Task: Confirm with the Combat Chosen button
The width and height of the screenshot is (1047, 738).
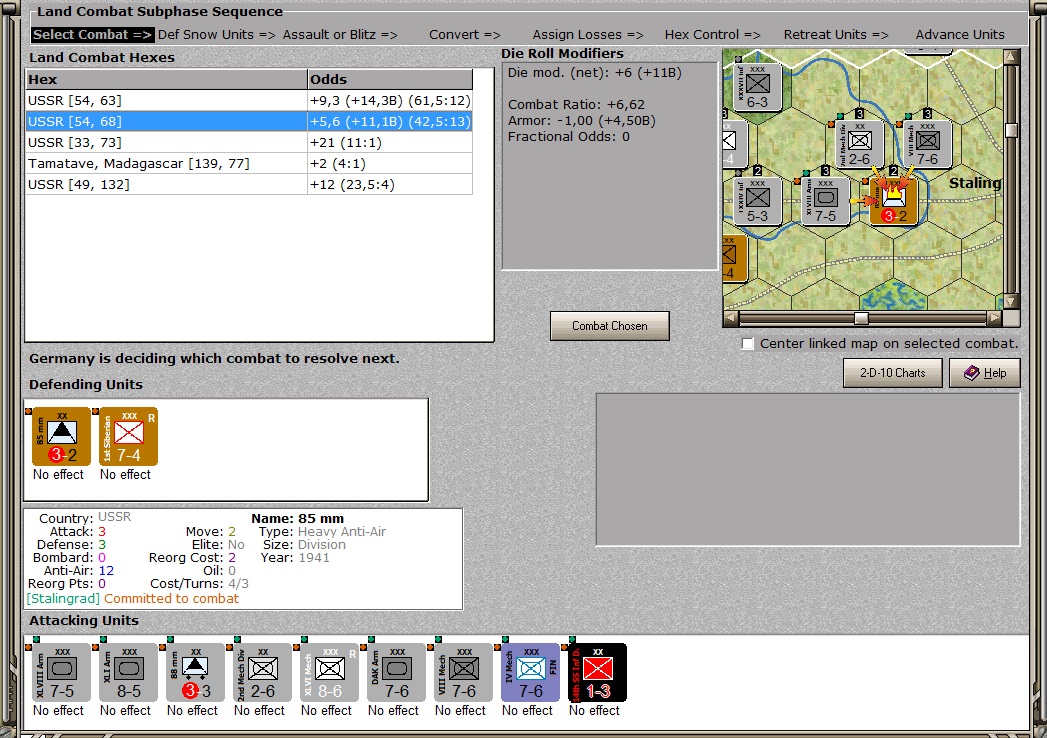Action: pyautogui.click(x=610, y=326)
